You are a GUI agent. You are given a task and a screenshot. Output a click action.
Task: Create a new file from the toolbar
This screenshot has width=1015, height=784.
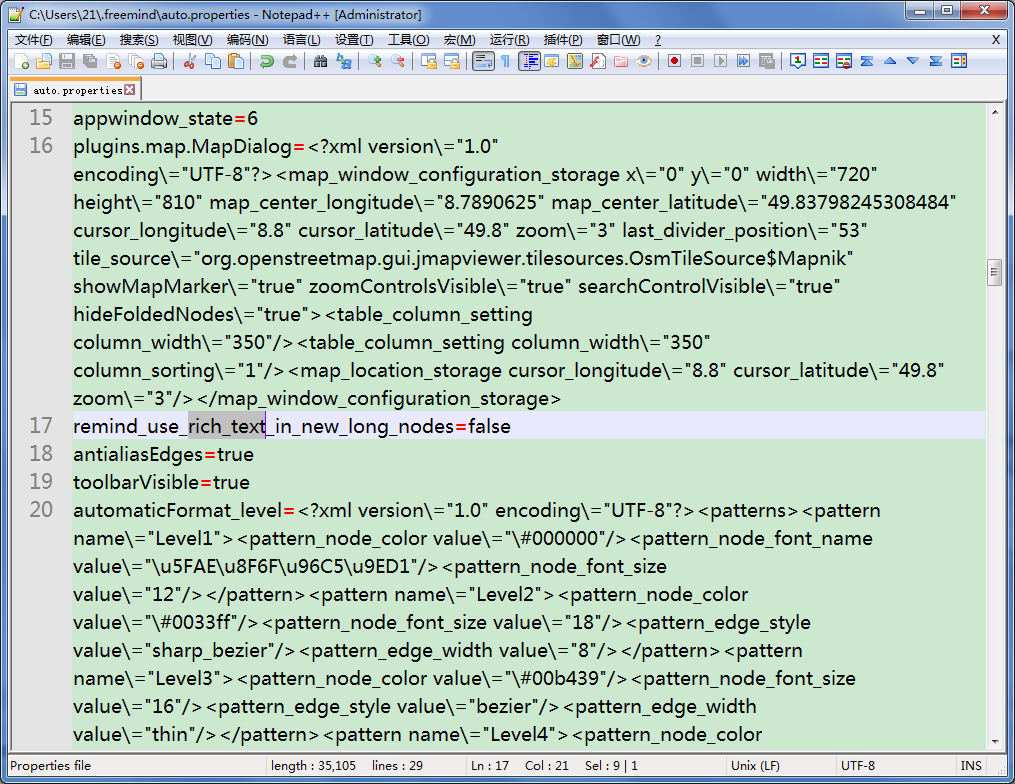22,62
